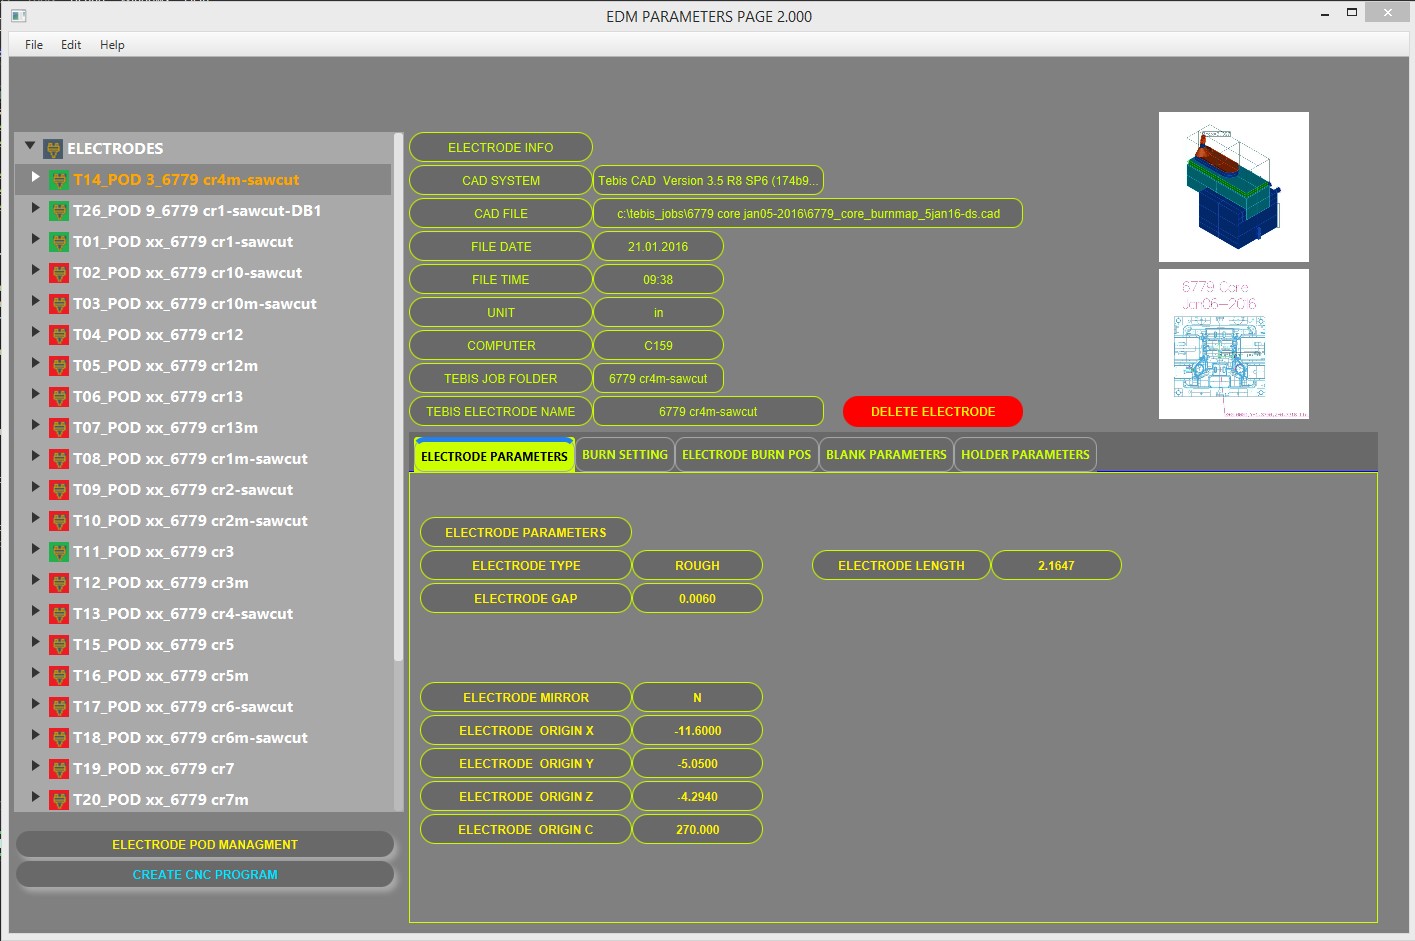Screen dimensions: 1415x941
Task: Click the ELECTRODE LENGTH value 2.1647
Action: (1057, 566)
